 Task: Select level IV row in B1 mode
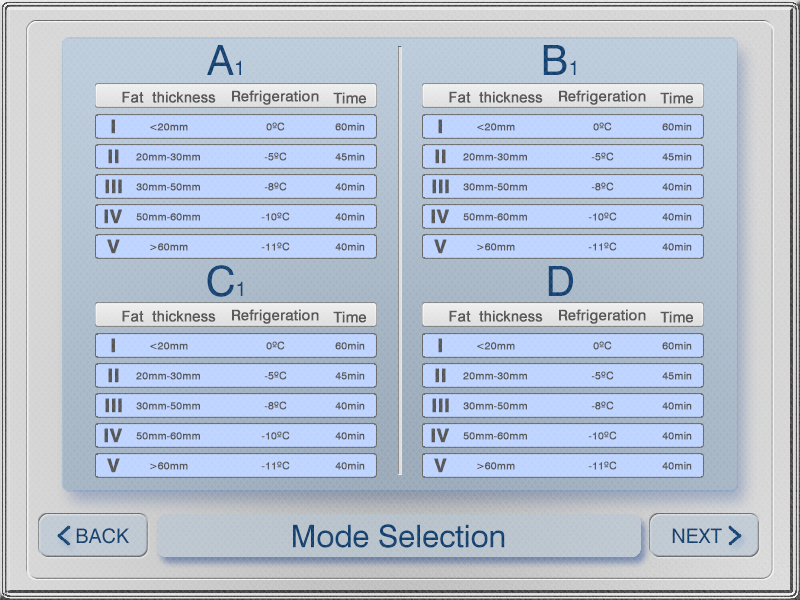562,217
